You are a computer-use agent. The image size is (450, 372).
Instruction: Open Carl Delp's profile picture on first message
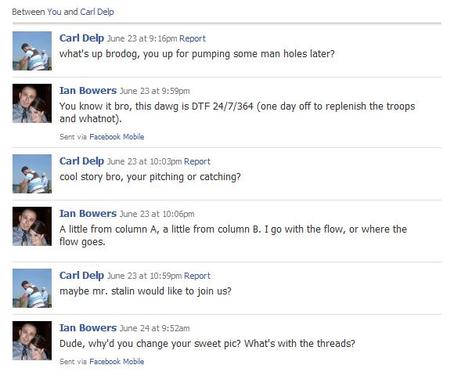pyautogui.click(x=32, y=51)
